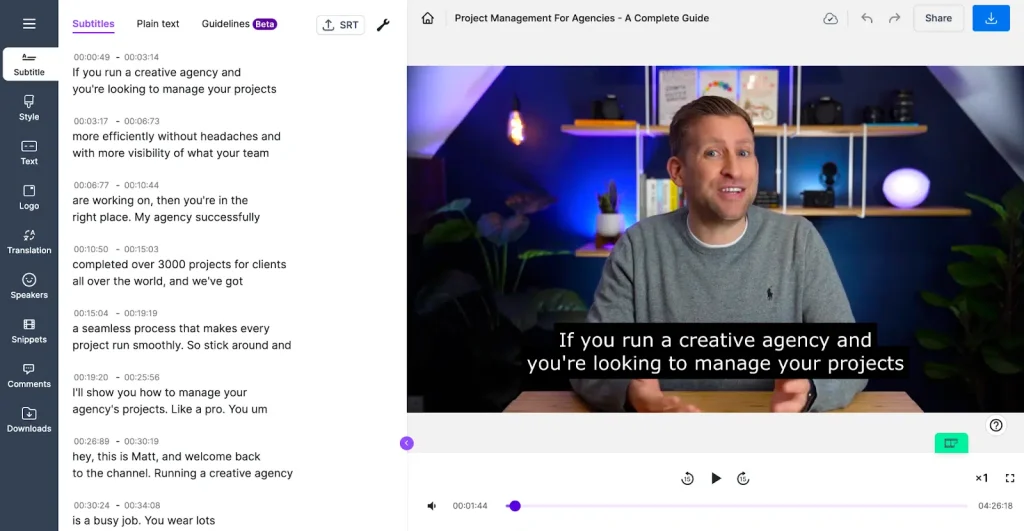Click the blue download button
1024x531 pixels.
pos(990,18)
